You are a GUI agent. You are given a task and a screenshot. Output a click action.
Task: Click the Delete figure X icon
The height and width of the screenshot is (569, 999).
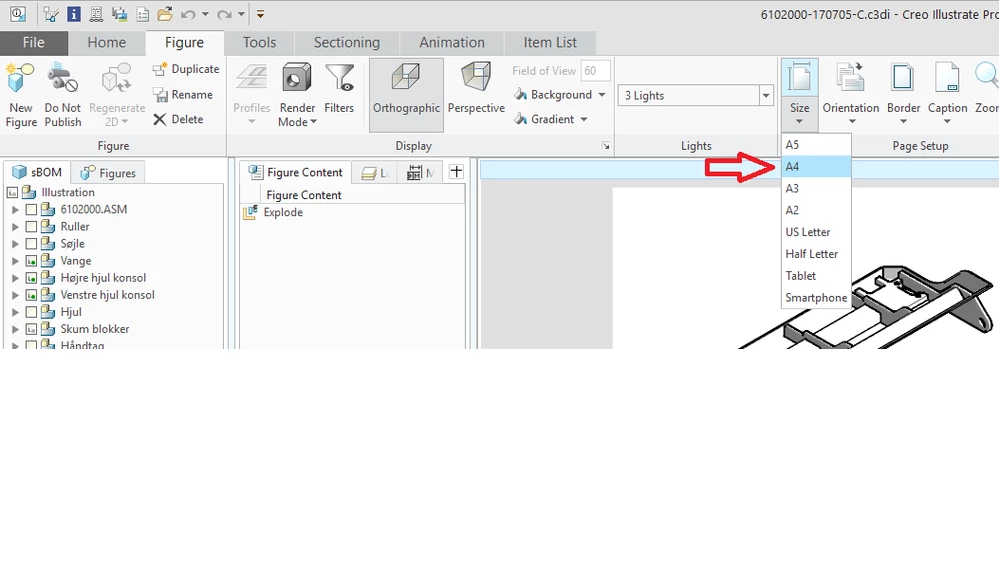(160, 119)
